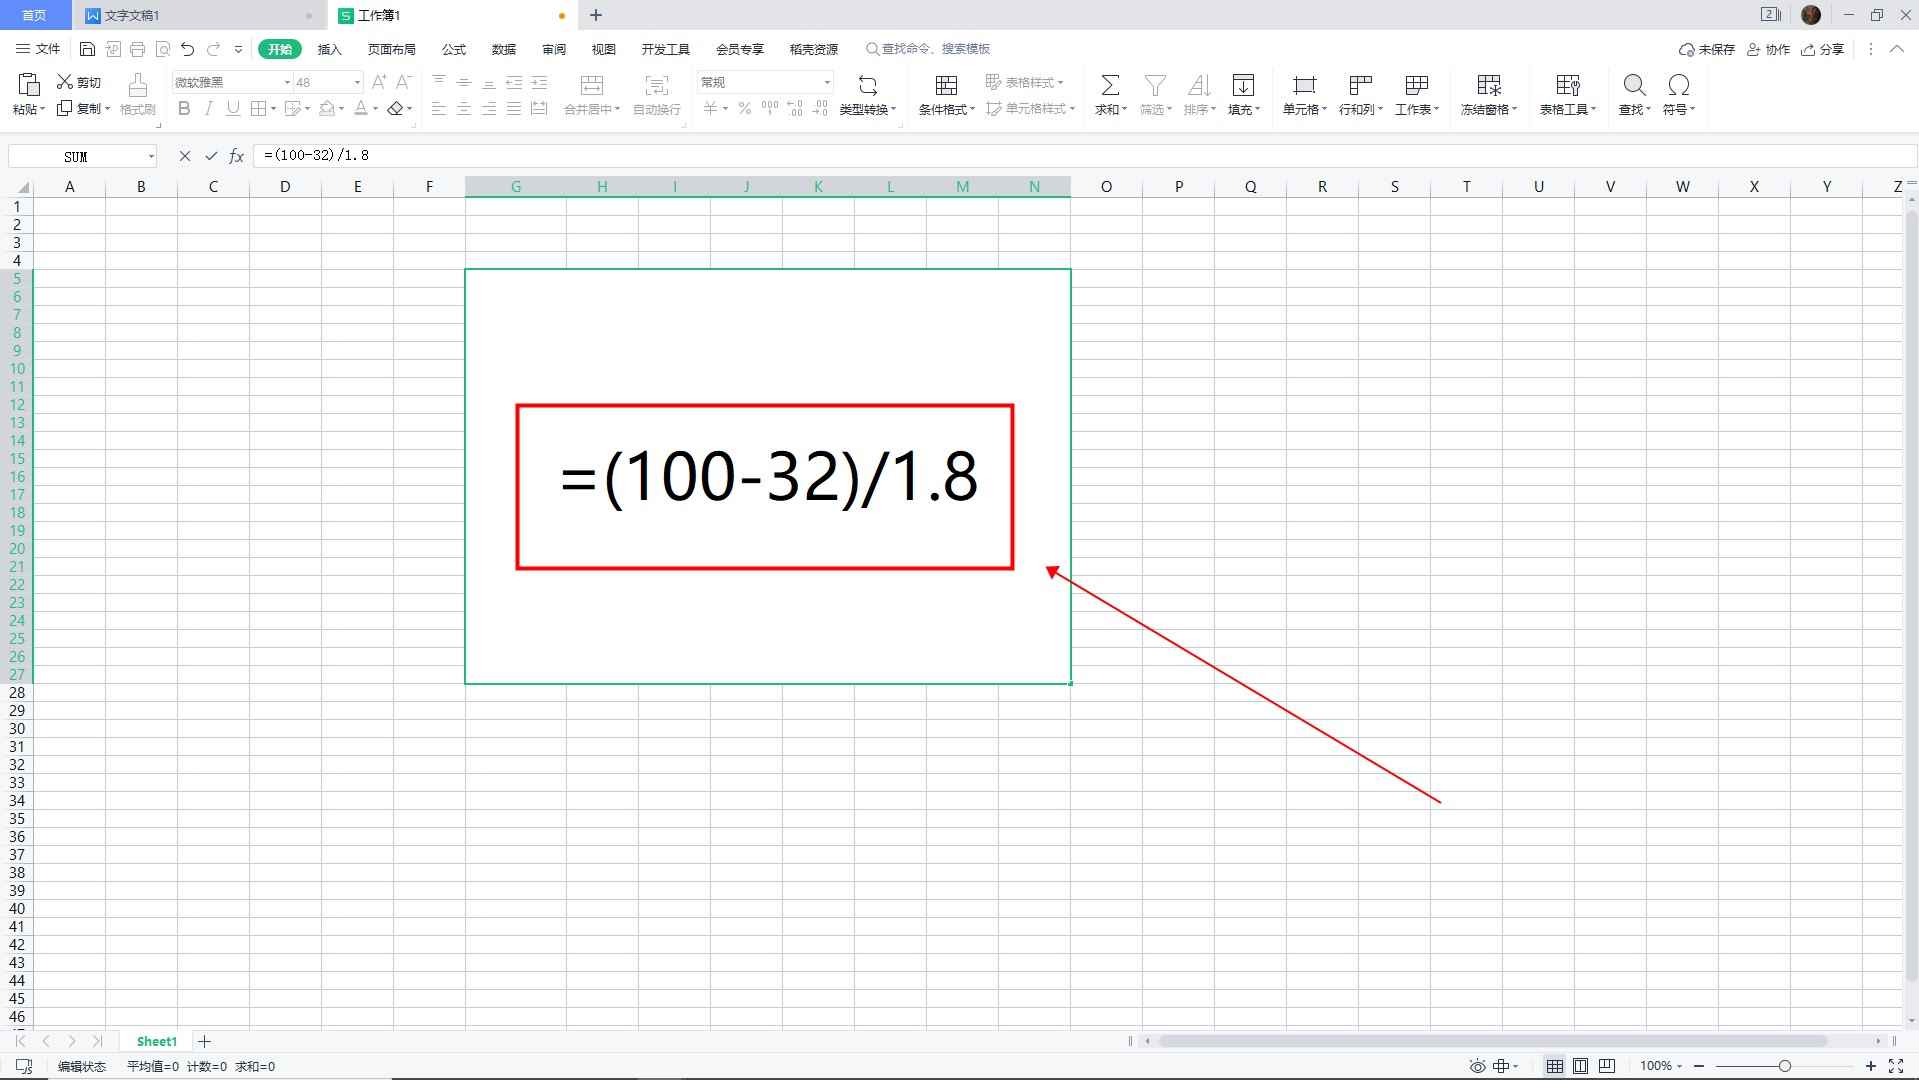
Task: Click the Undo arrow in quick access toolbar
Action: point(187,49)
